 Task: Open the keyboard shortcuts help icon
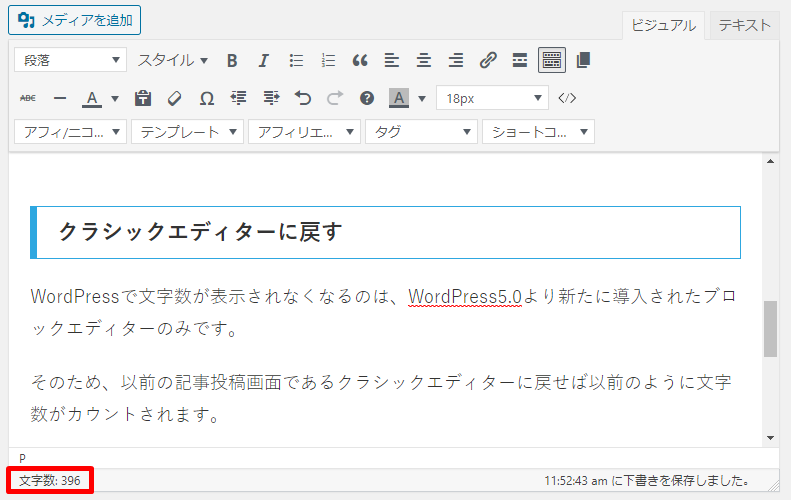367,98
